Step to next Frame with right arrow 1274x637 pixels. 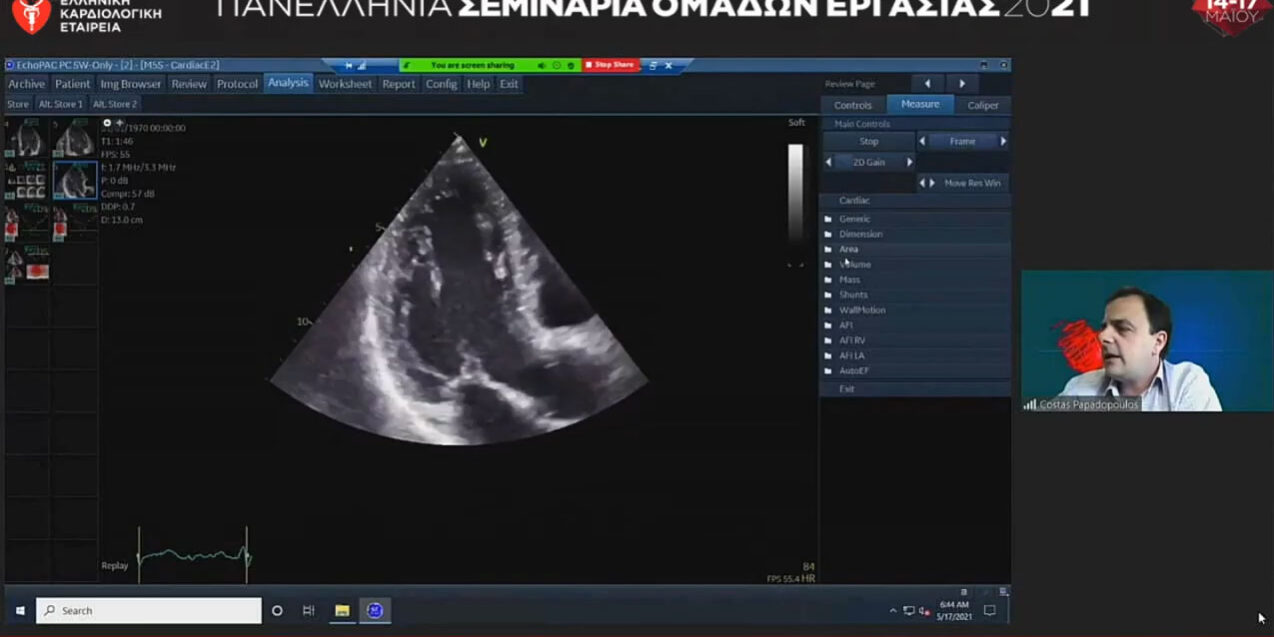click(x=1003, y=142)
